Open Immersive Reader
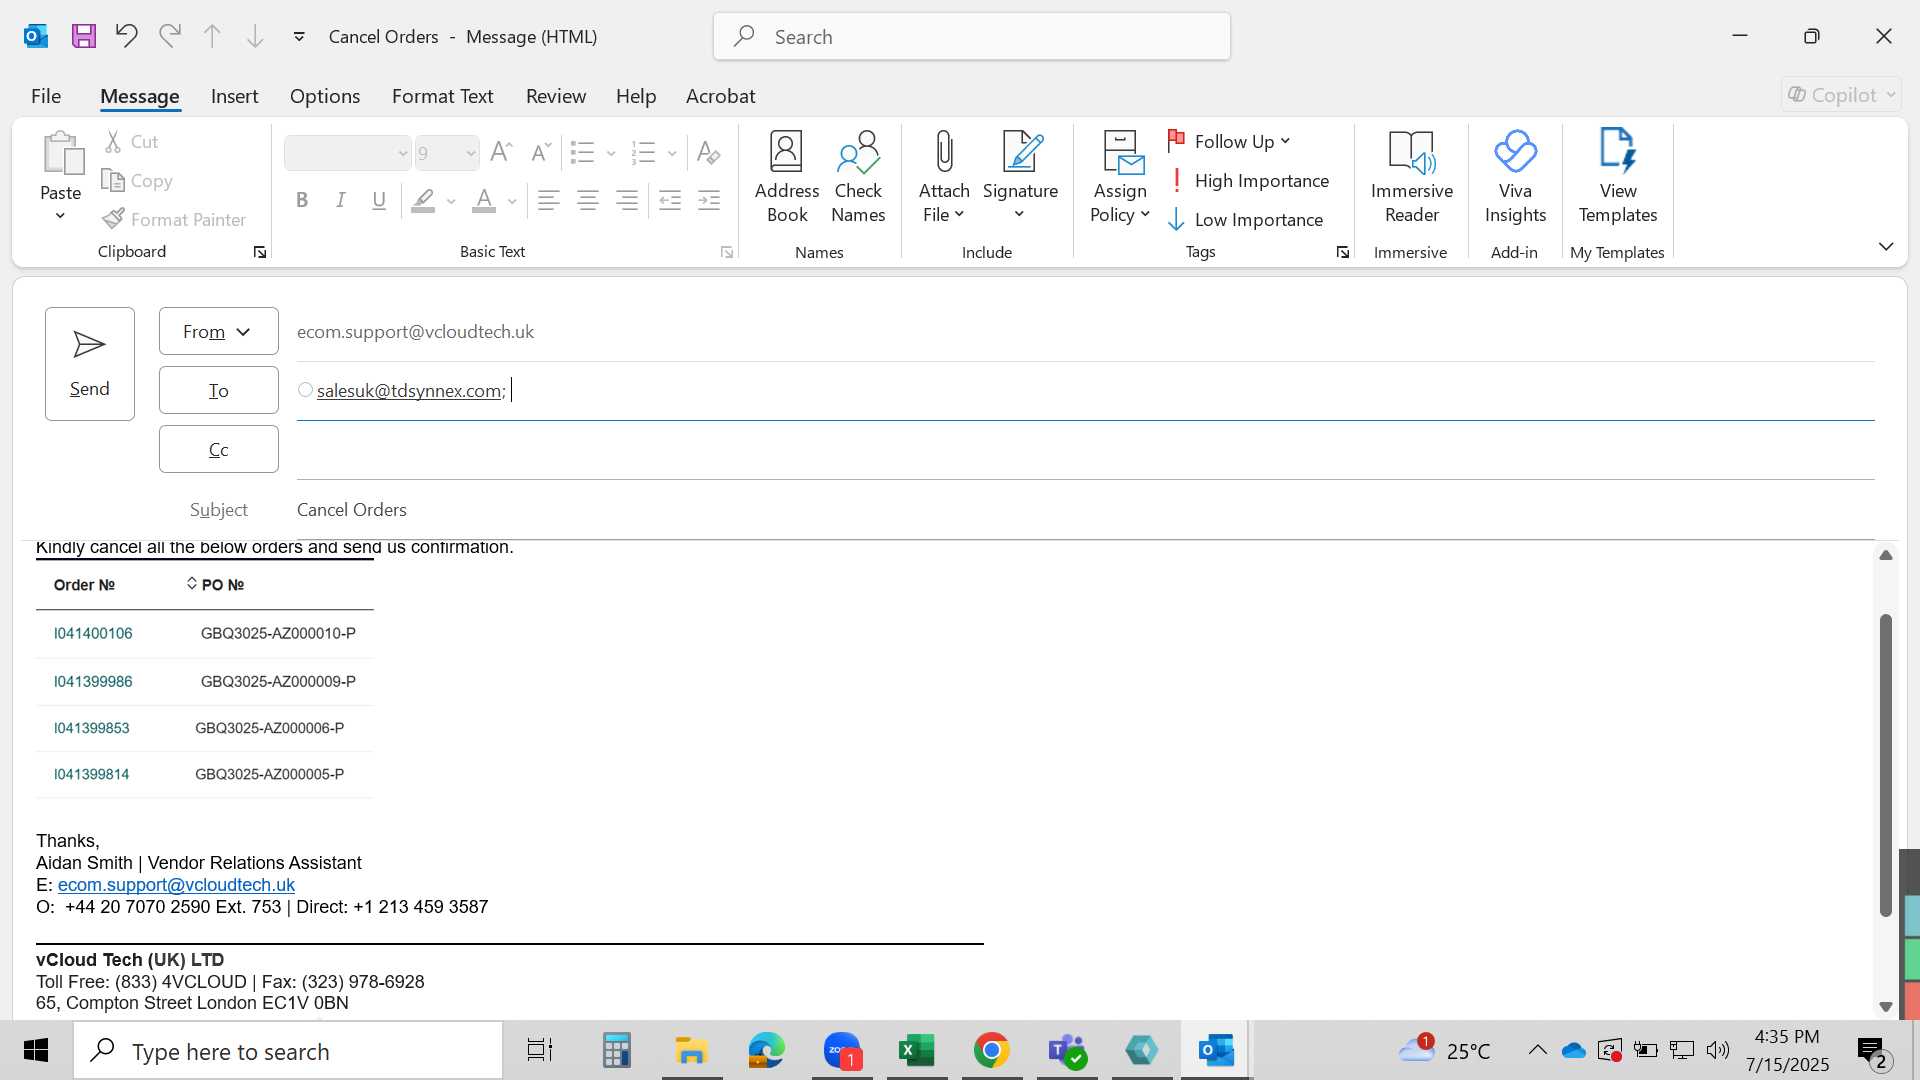Viewport: 1920px width, 1080px height. (x=1411, y=178)
